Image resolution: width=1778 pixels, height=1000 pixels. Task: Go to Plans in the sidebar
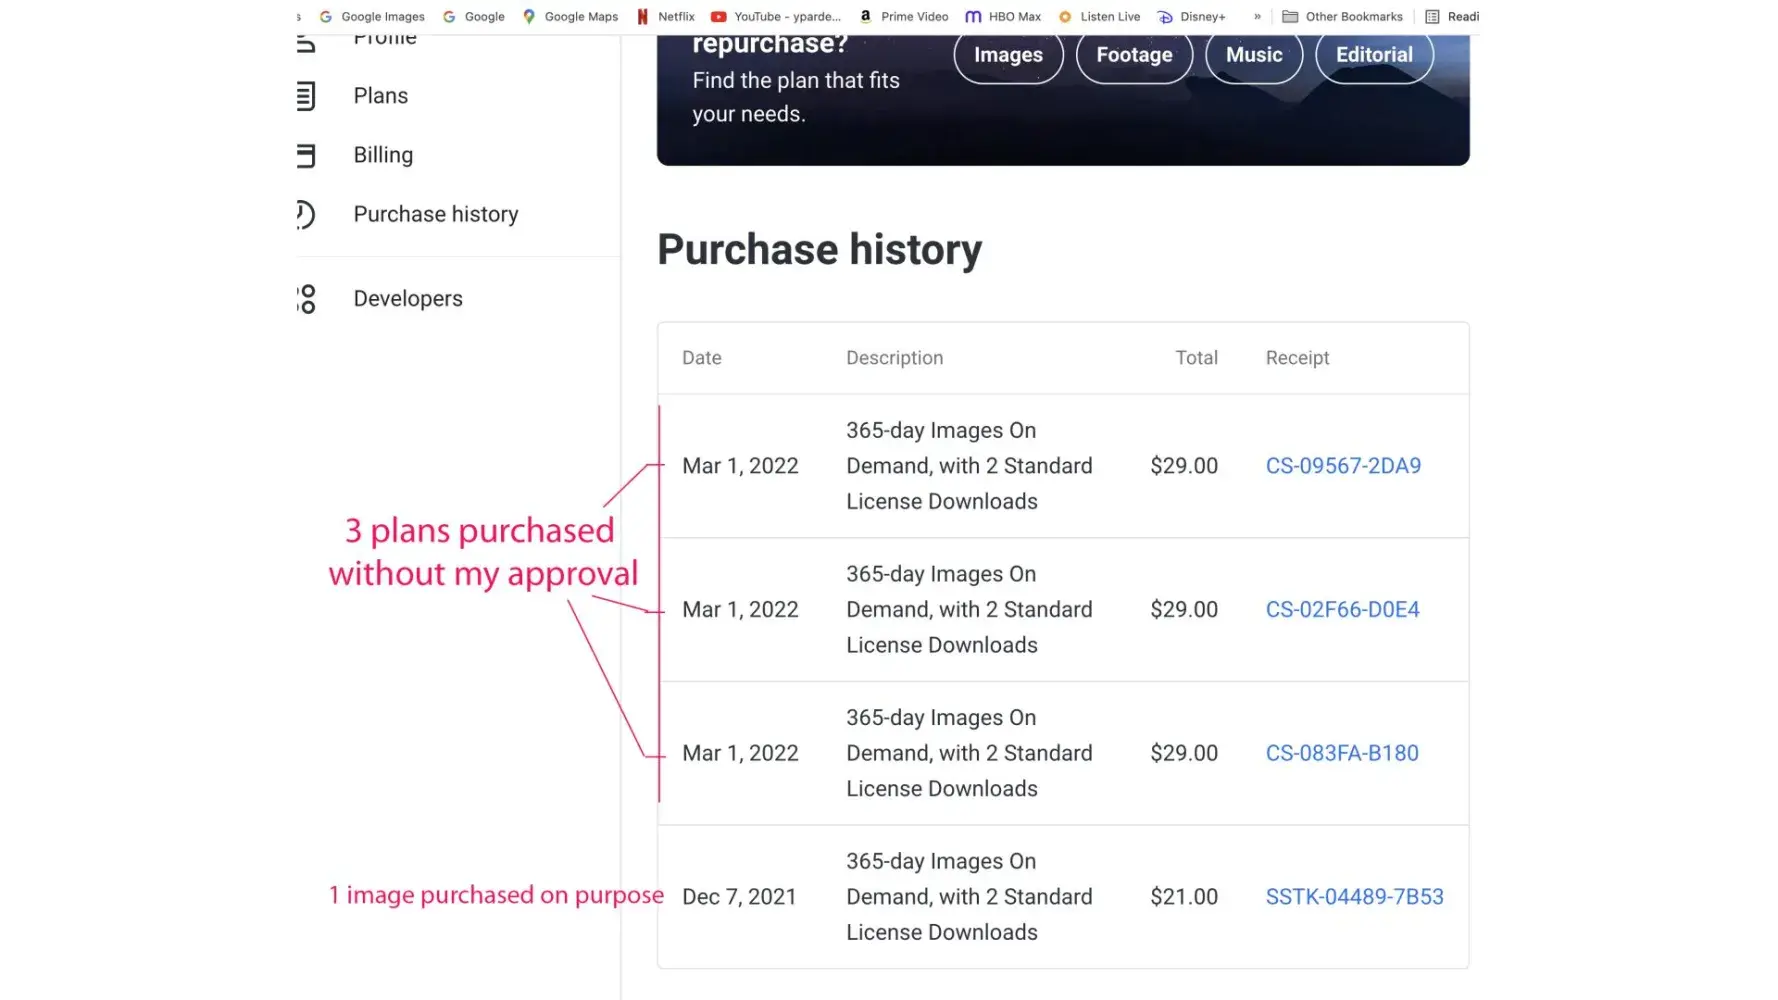tap(381, 96)
